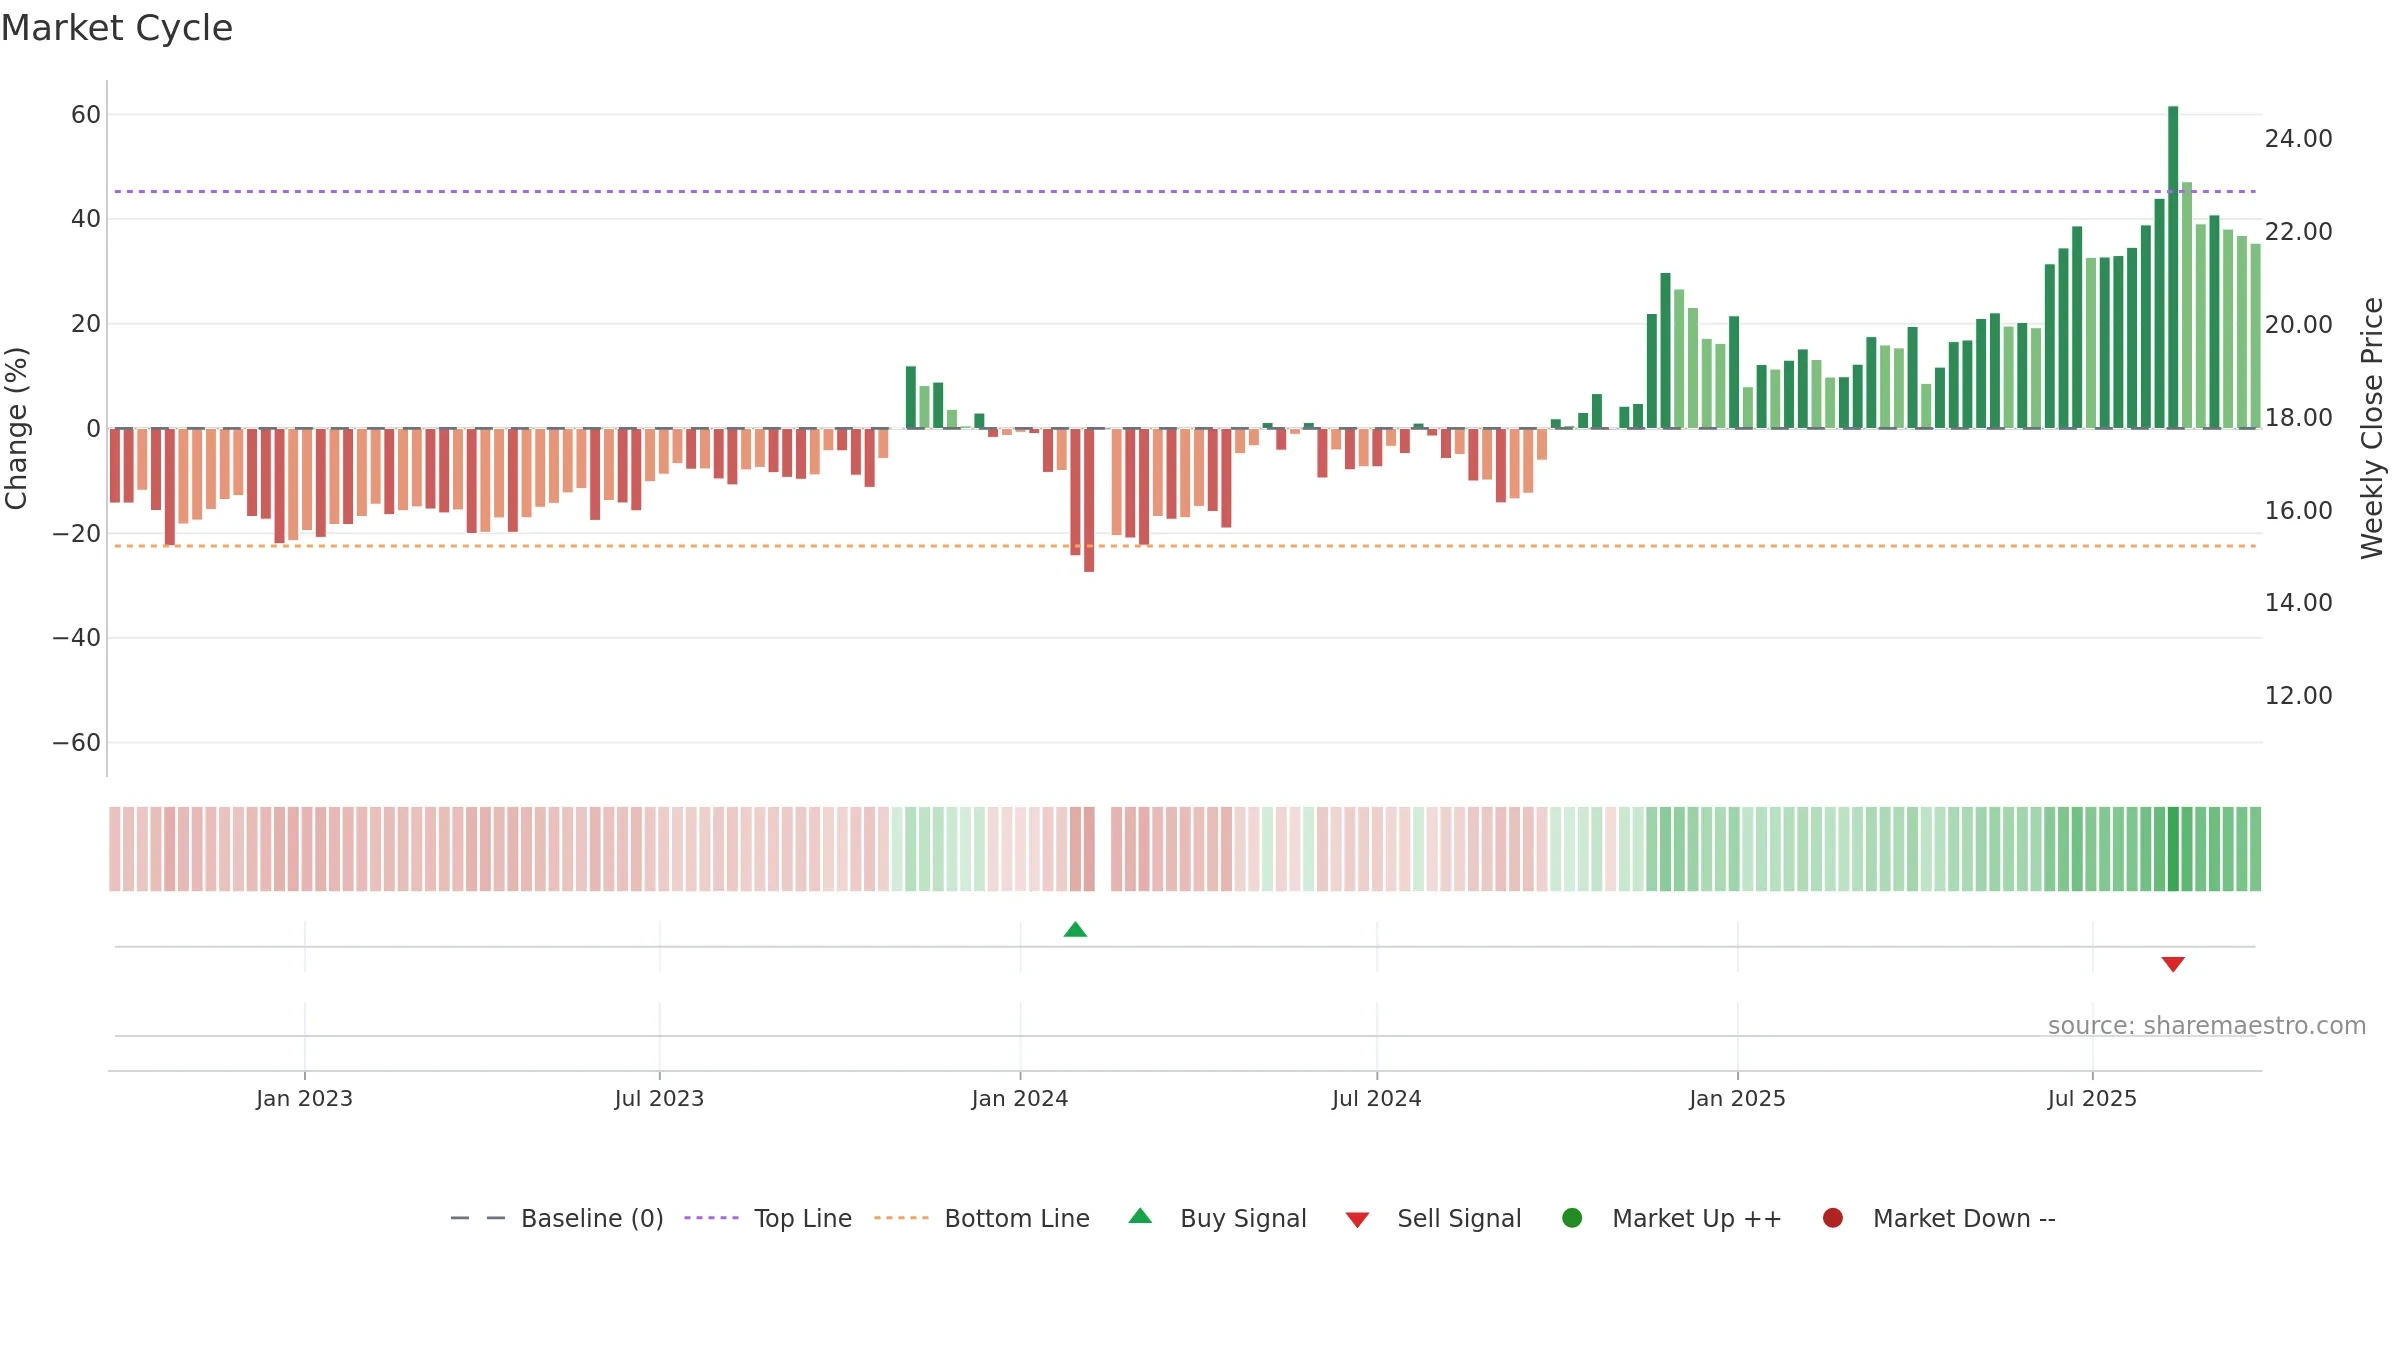Image resolution: width=2400 pixels, height=1350 pixels.
Task: Toggle the Market Up ++ legend label
Action: coord(1697,1219)
